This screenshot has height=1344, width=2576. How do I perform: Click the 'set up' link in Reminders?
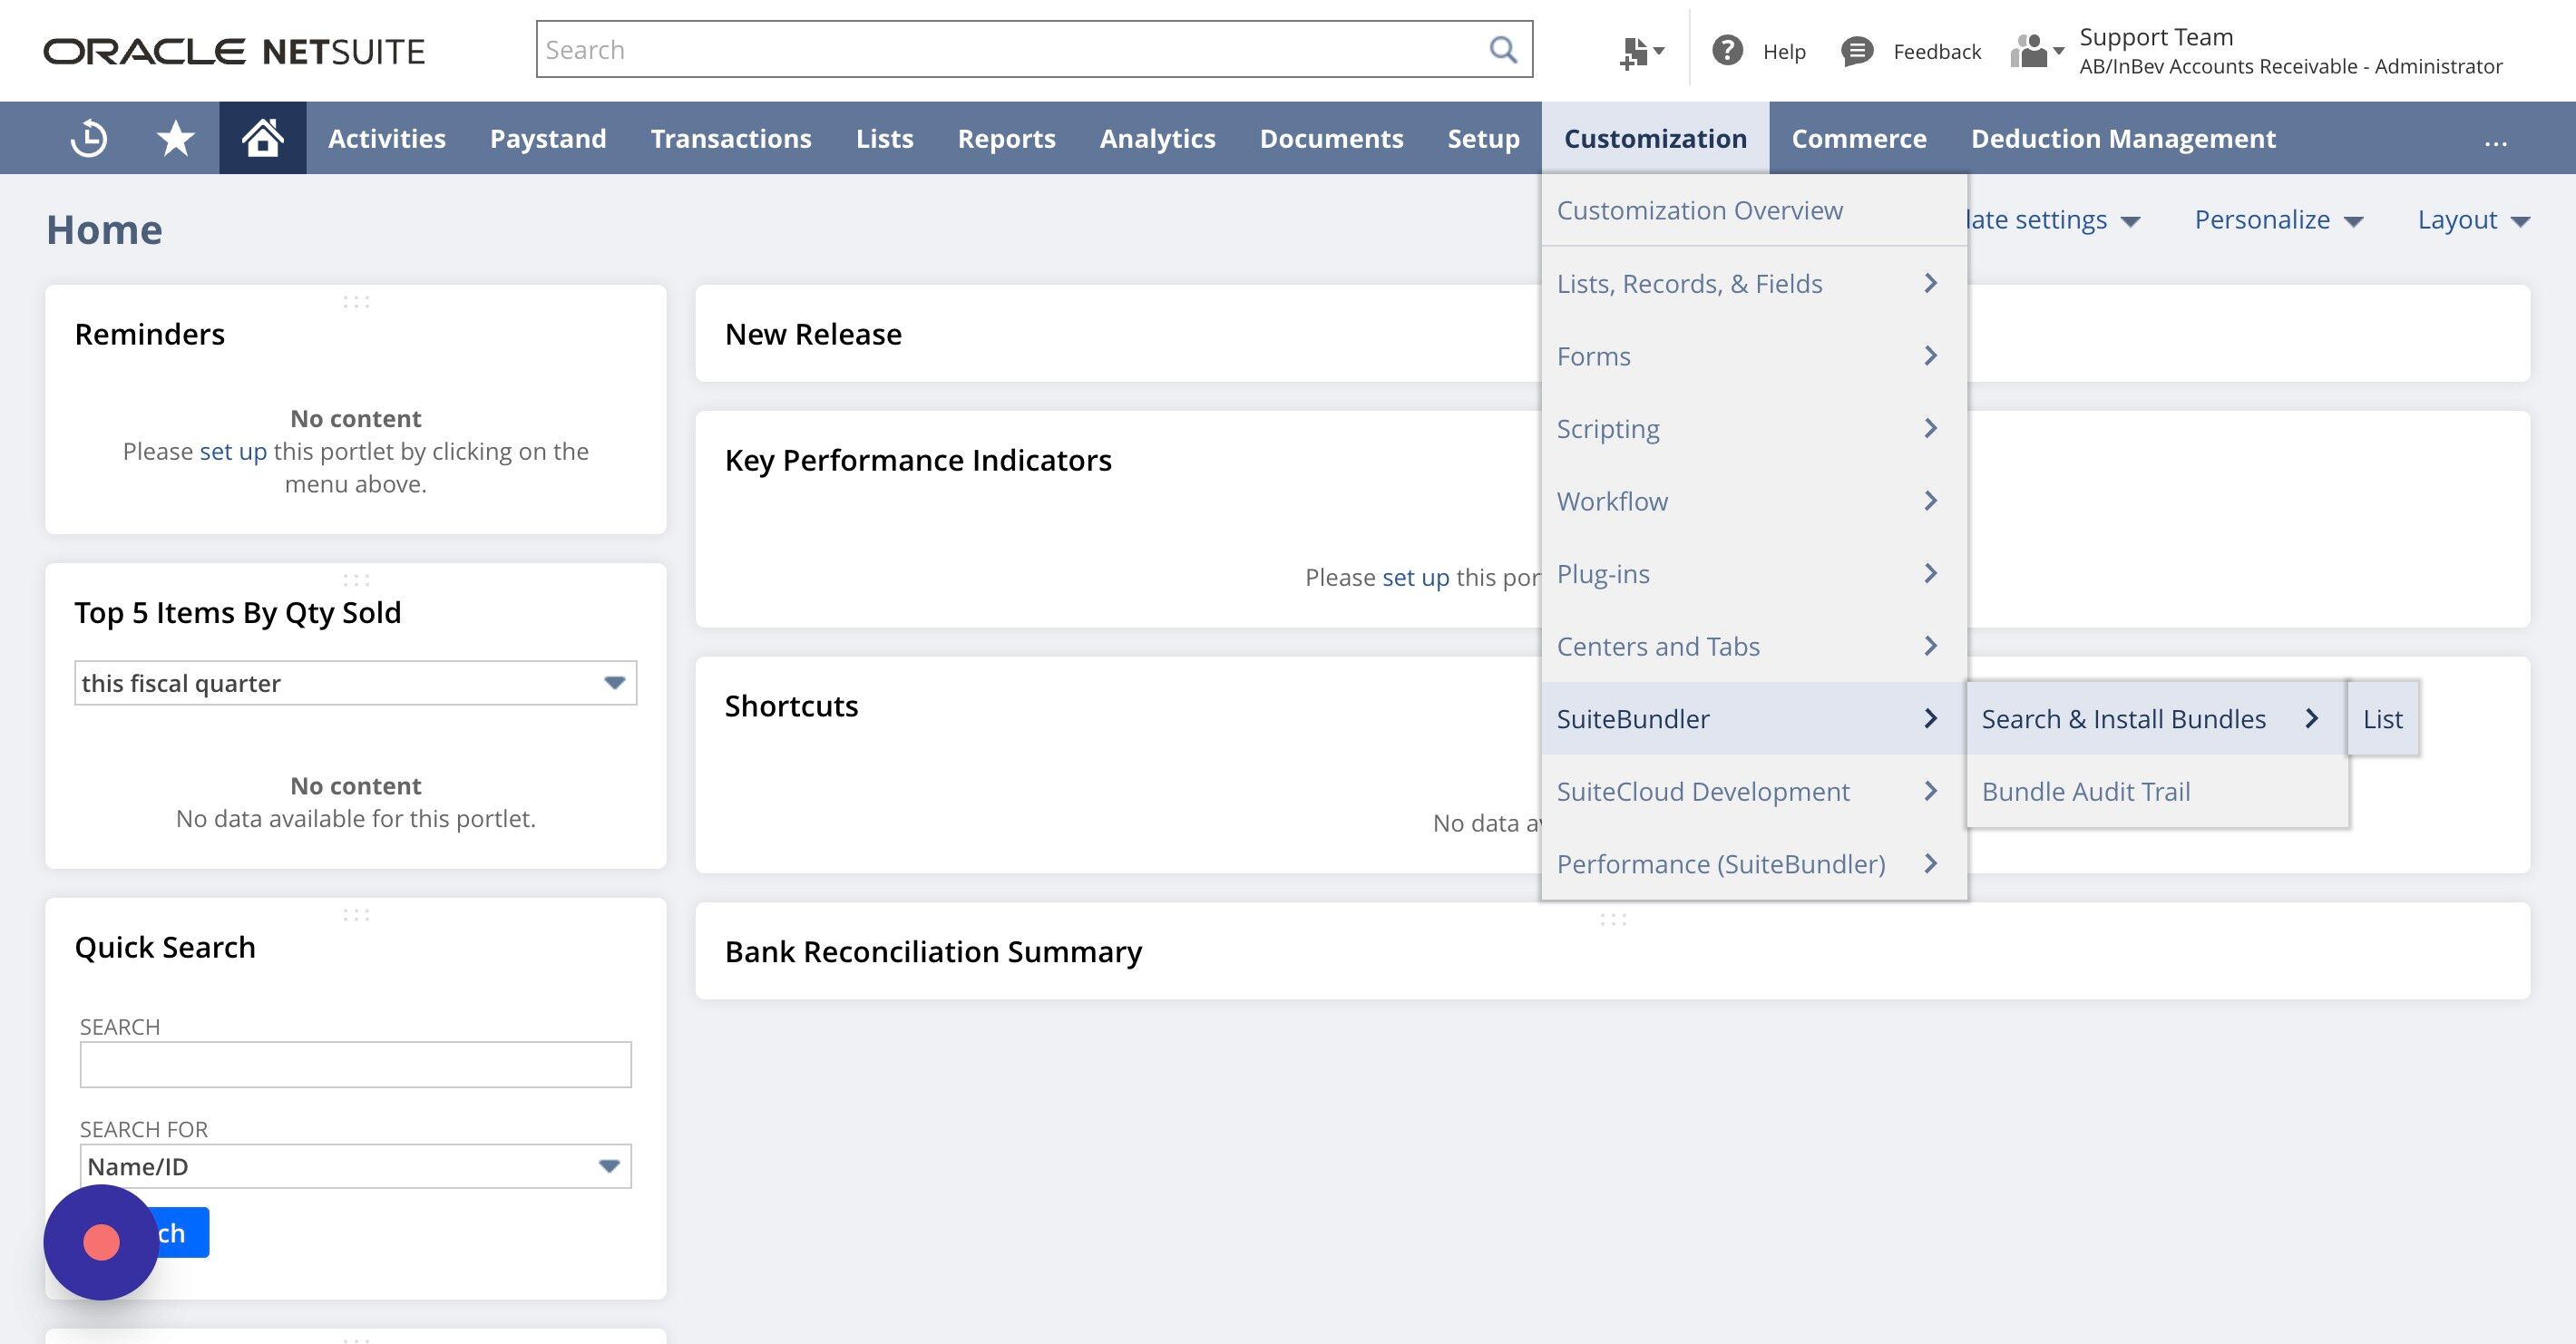tap(233, 451)
